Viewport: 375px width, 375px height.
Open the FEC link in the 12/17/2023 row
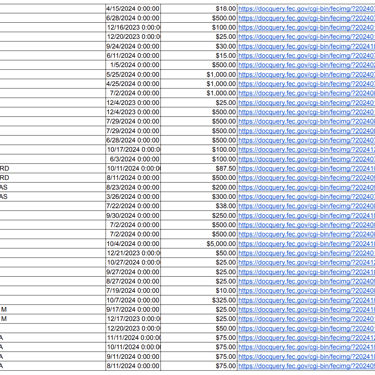(307, 319)
